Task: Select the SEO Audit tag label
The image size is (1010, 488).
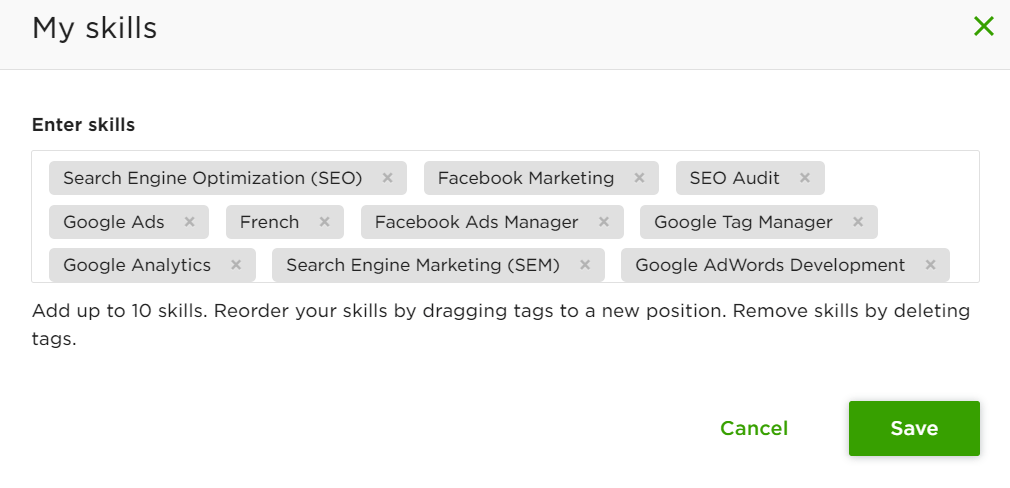Action: click(x=735, y=178)
